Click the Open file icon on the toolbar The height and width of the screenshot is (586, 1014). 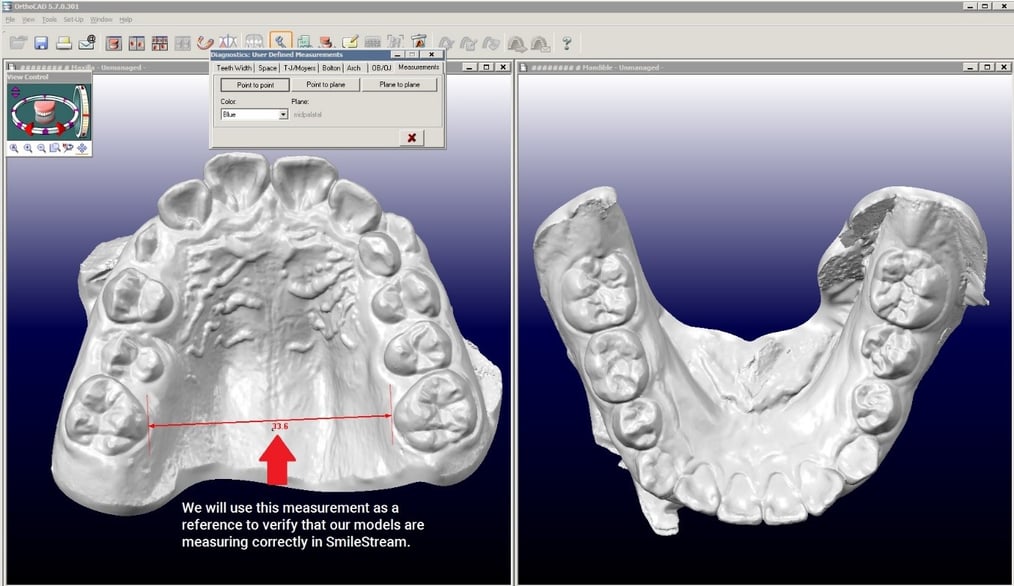[17, 41]
